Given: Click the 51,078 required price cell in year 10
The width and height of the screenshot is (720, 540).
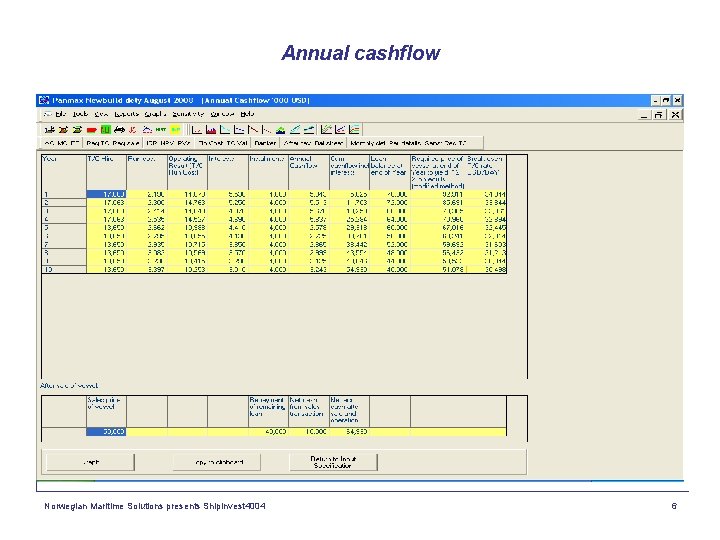Looking at the screenshot, I should pyautogui.click(x=438, y=270).
